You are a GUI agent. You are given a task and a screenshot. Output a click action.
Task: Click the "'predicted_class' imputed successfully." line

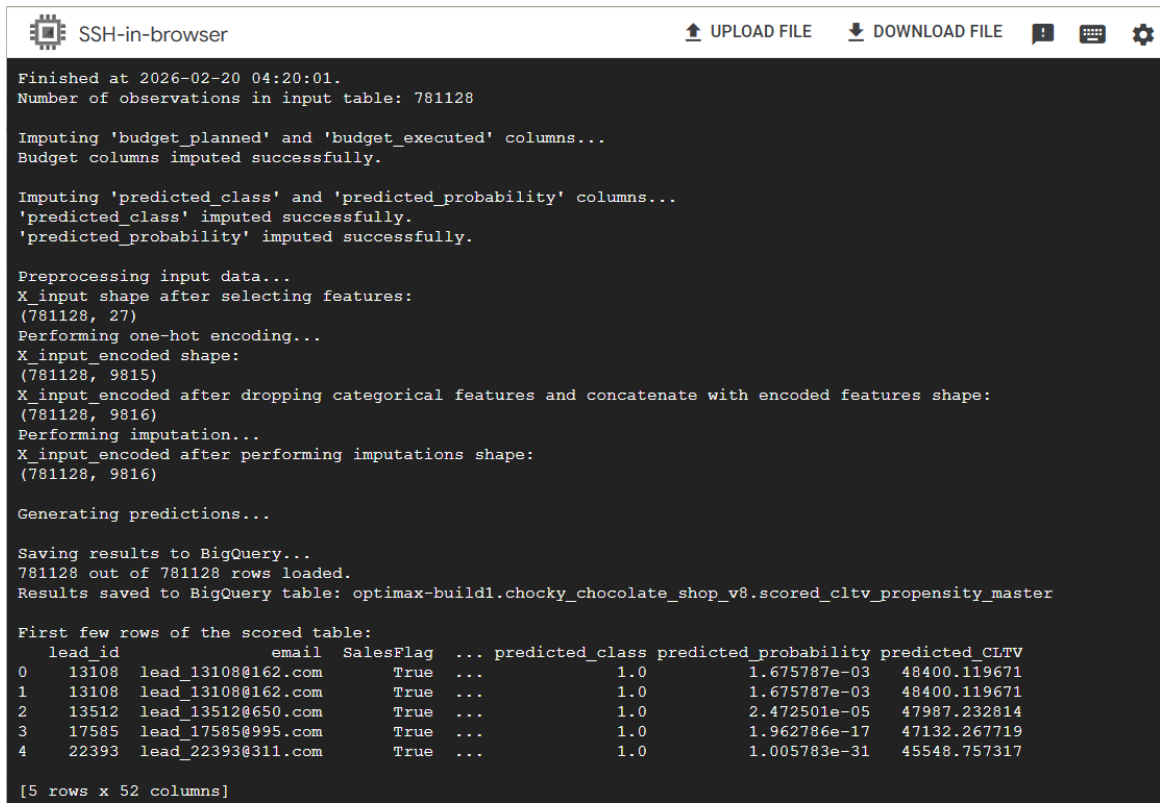215,217
